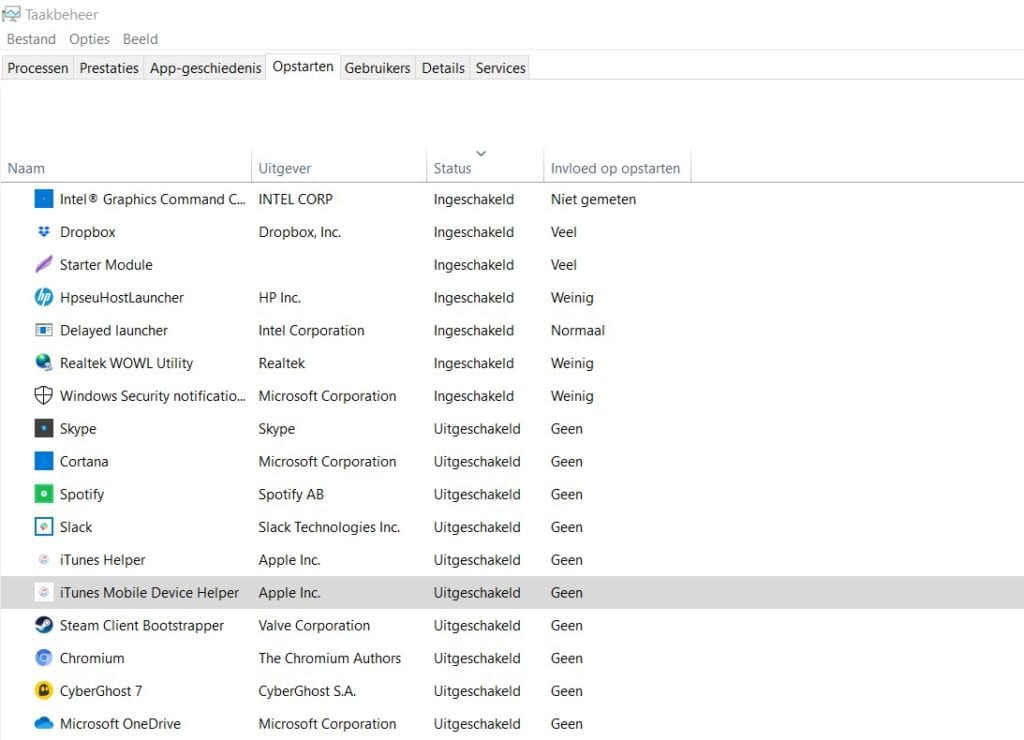Click the iTunes Mobile Device Helper name
This screenshot has width=1024, height=740.
pos(150,592)
